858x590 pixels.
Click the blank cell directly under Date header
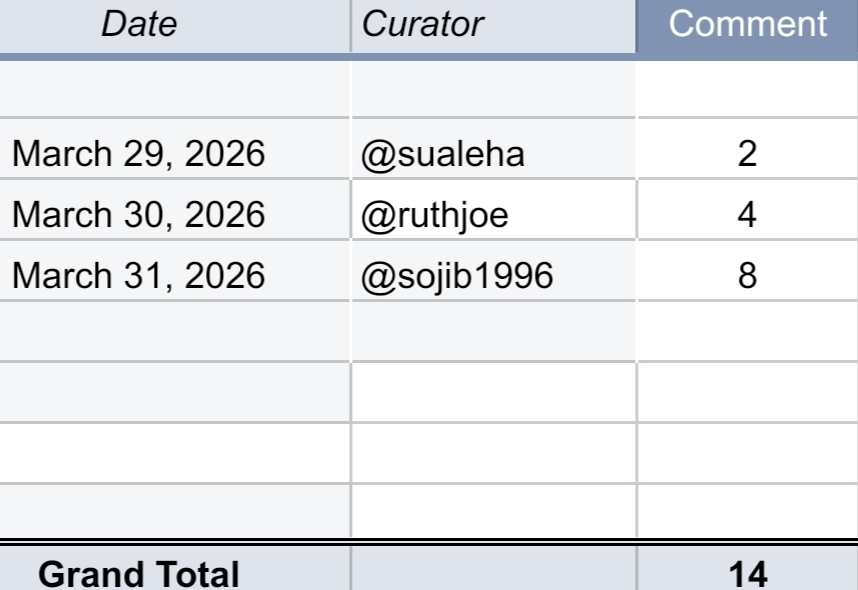(x=175, y=90)
